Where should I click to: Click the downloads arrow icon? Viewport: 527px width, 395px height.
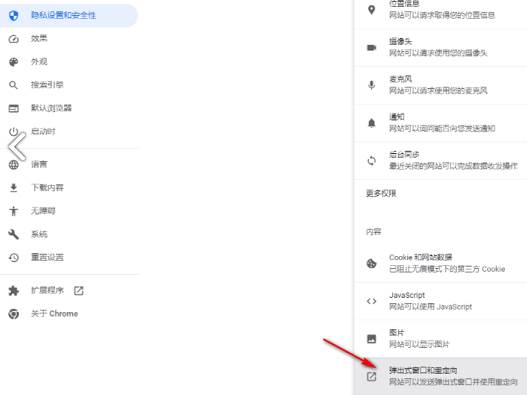13,188
